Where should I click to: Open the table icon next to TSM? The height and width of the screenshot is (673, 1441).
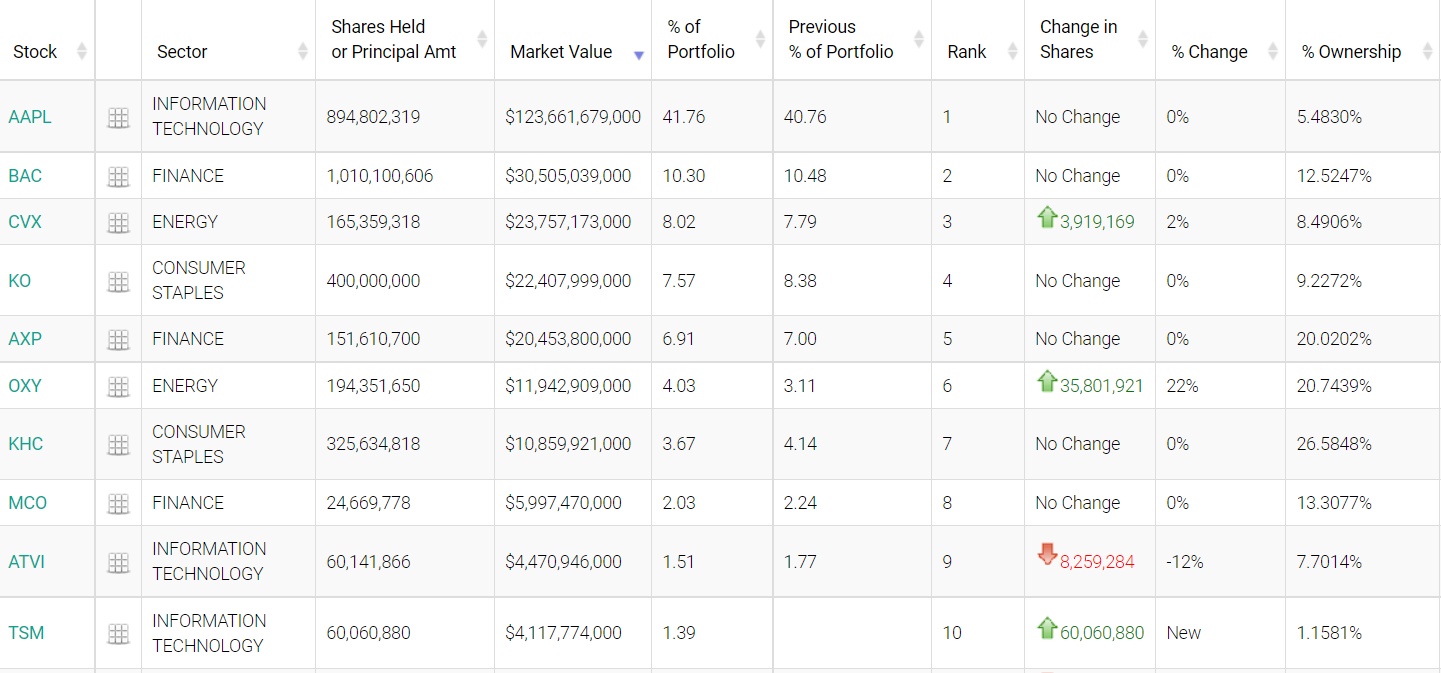pos(118,634)
